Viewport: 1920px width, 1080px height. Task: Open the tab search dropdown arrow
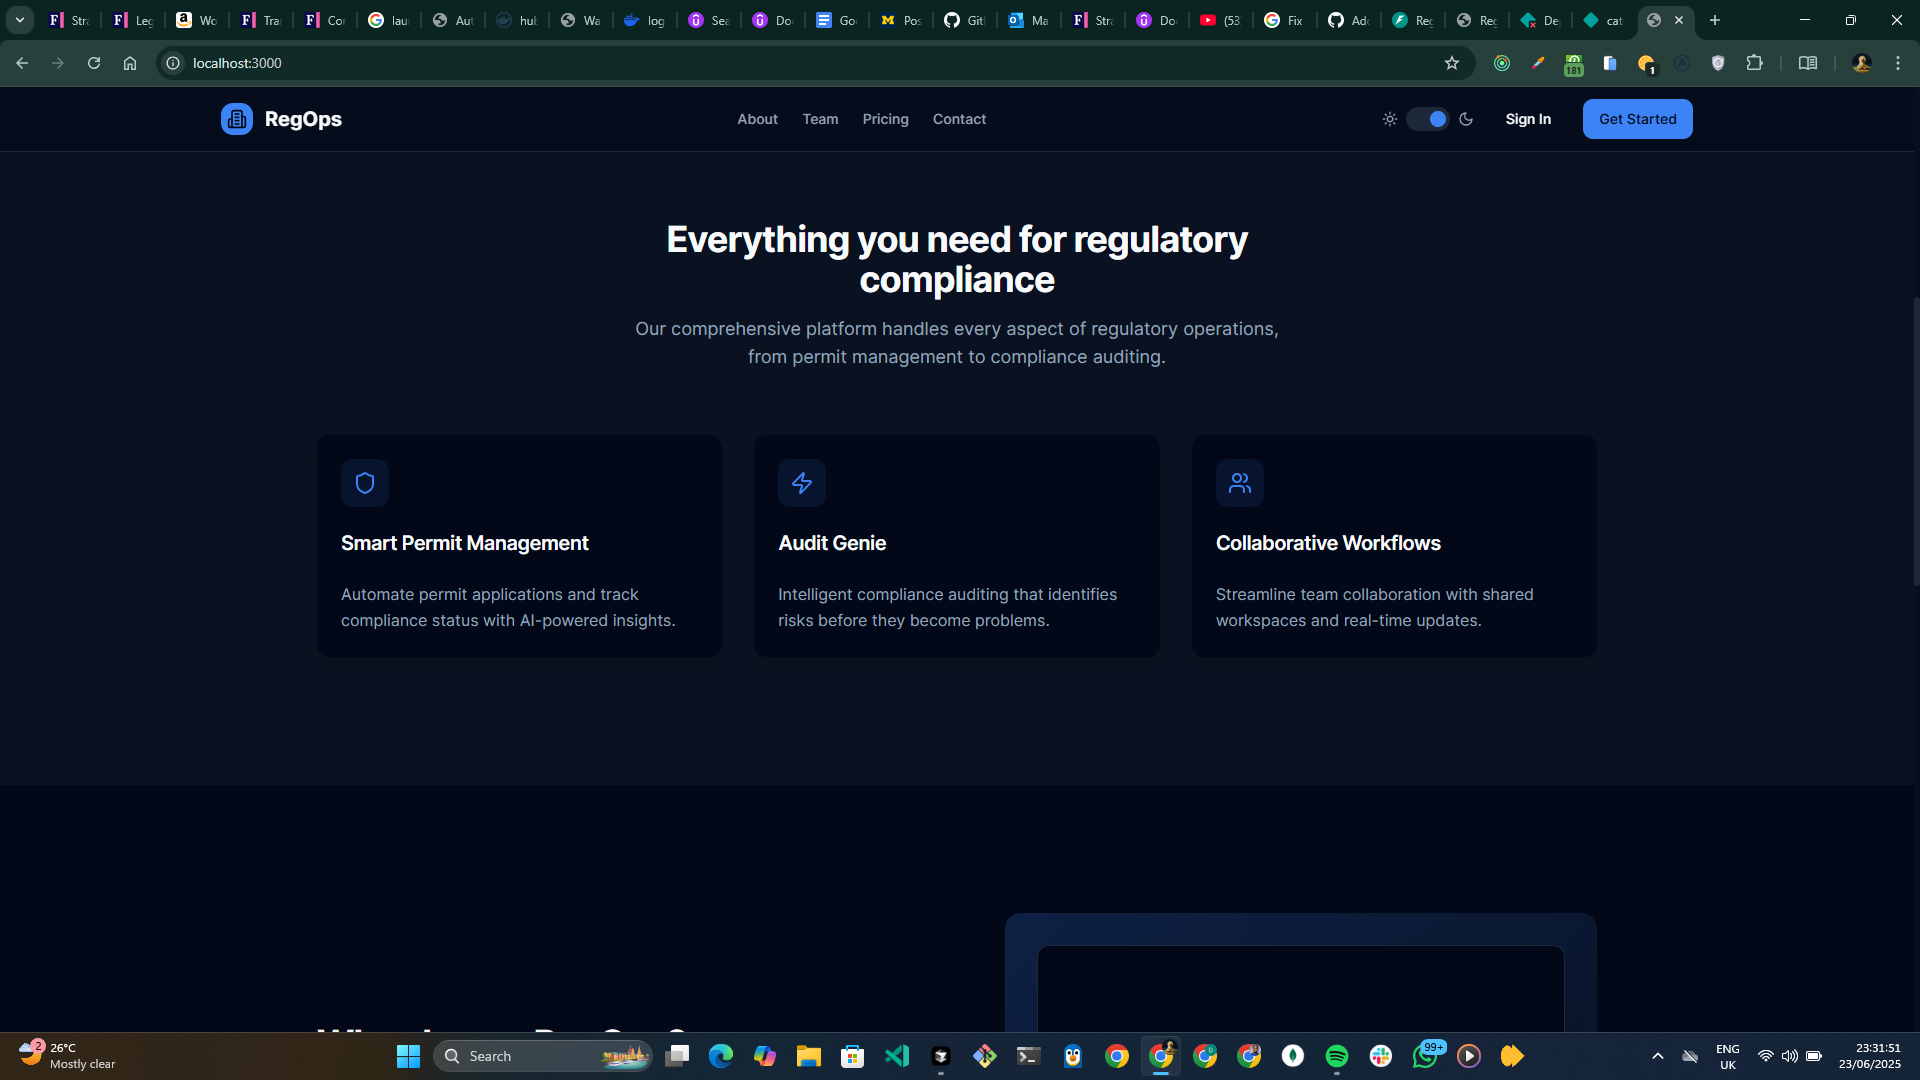pyautogui.click(x=19, y=20)
